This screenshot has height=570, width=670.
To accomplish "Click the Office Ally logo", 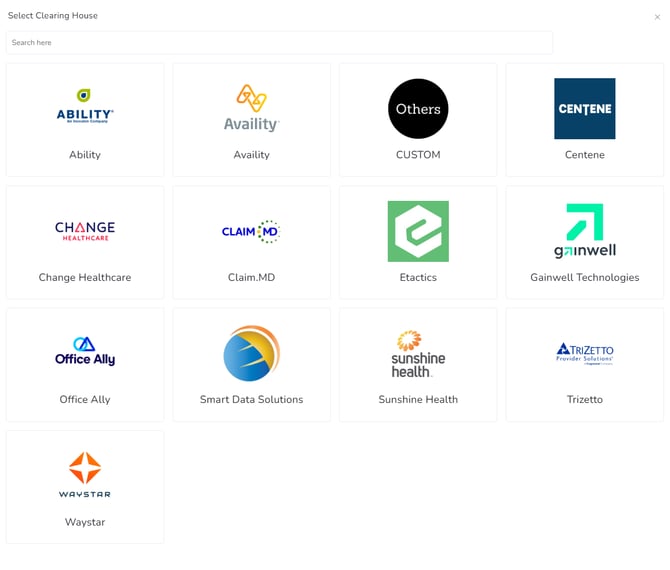I will (85, 352).
